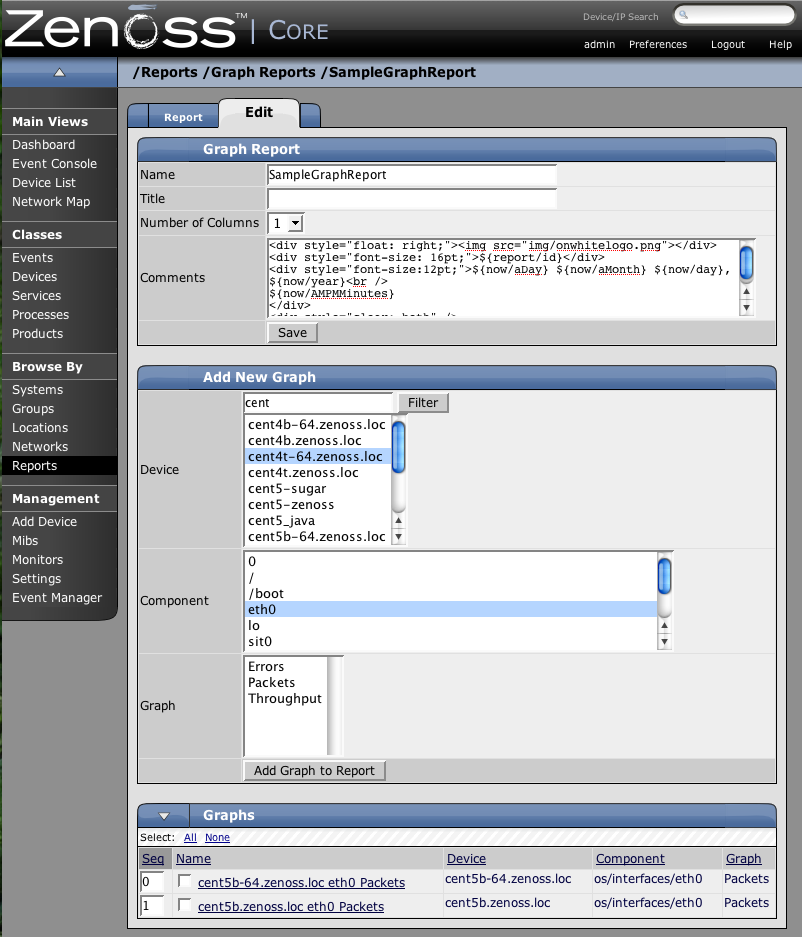
Task: Open Preferences
Action: tap(658, 44)
